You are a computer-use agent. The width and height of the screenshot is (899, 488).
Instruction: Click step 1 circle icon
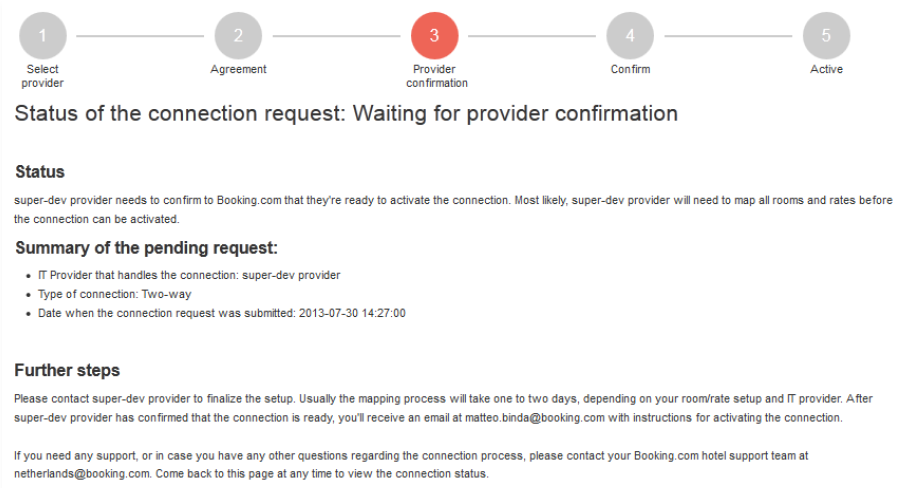[42, 36]
